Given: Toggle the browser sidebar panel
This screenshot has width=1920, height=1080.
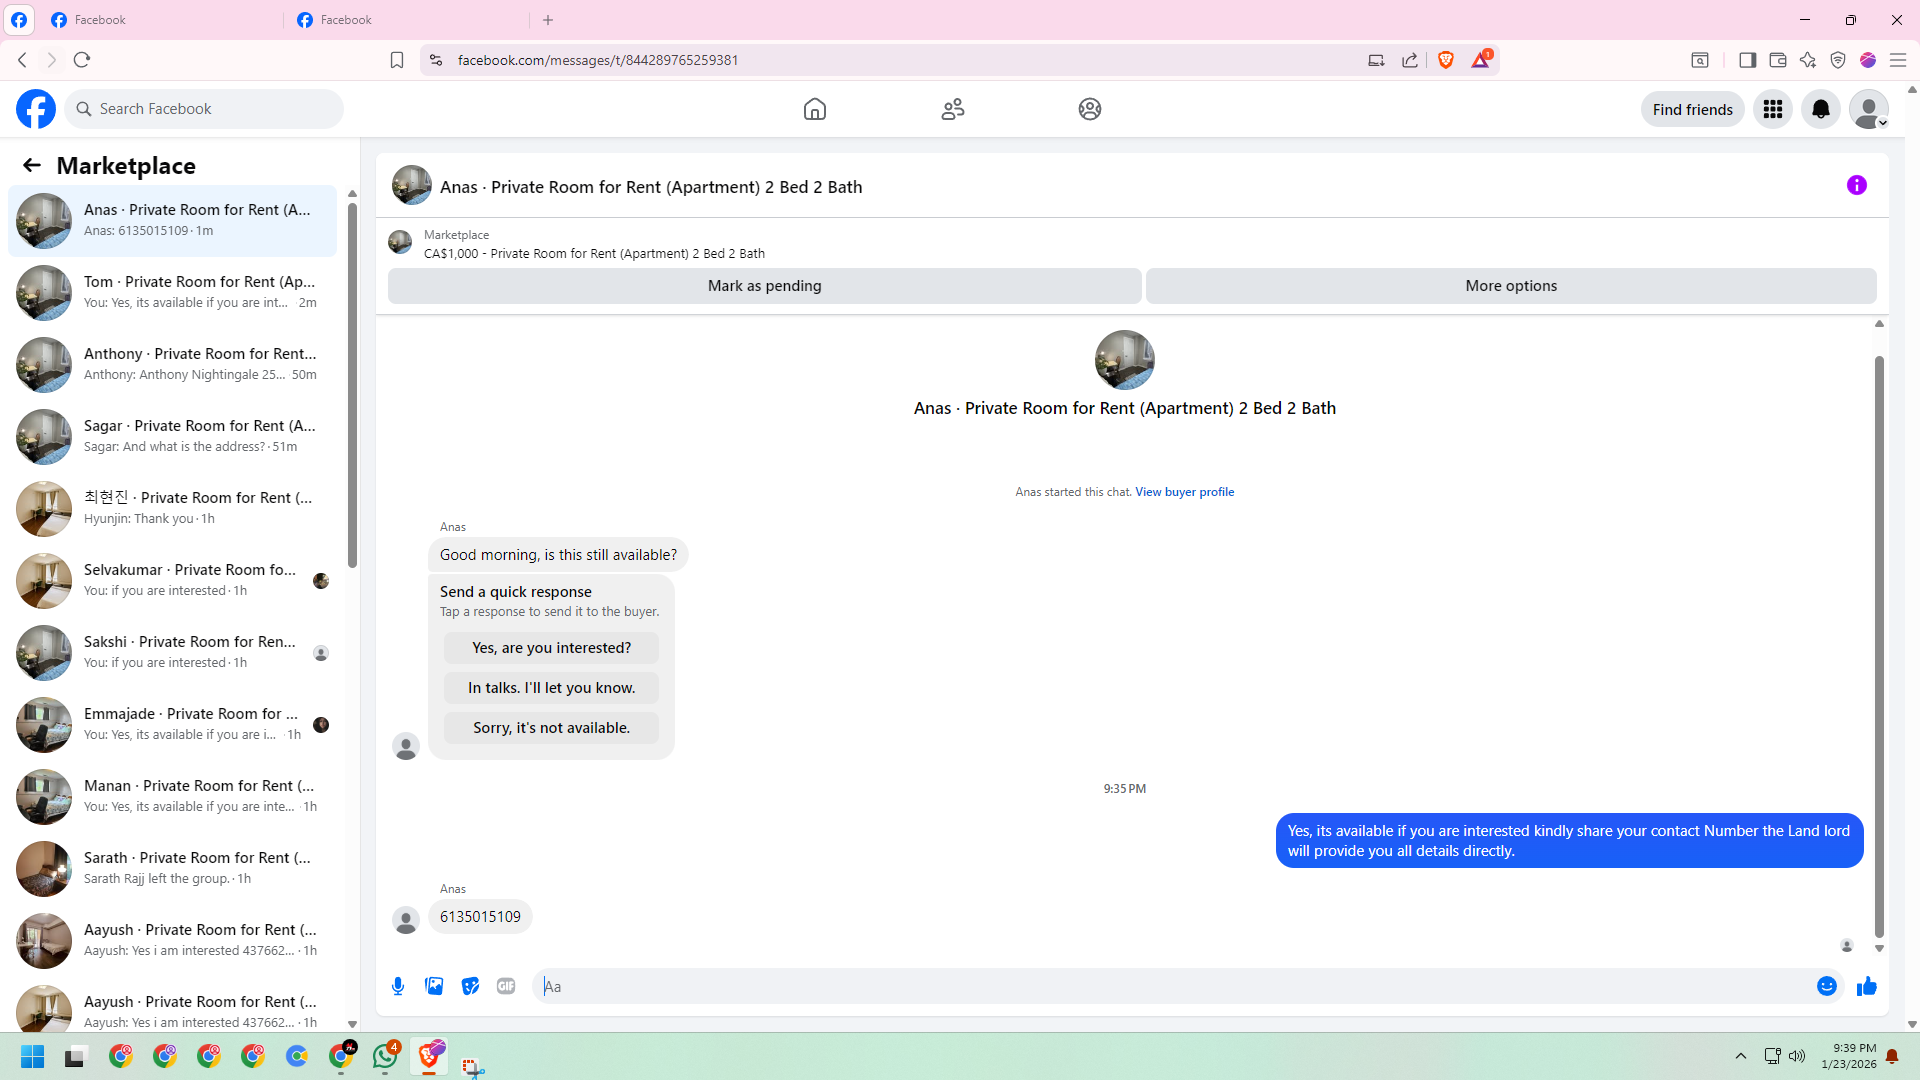Looking at the screenshot, I should click(x=1747, y=60).
